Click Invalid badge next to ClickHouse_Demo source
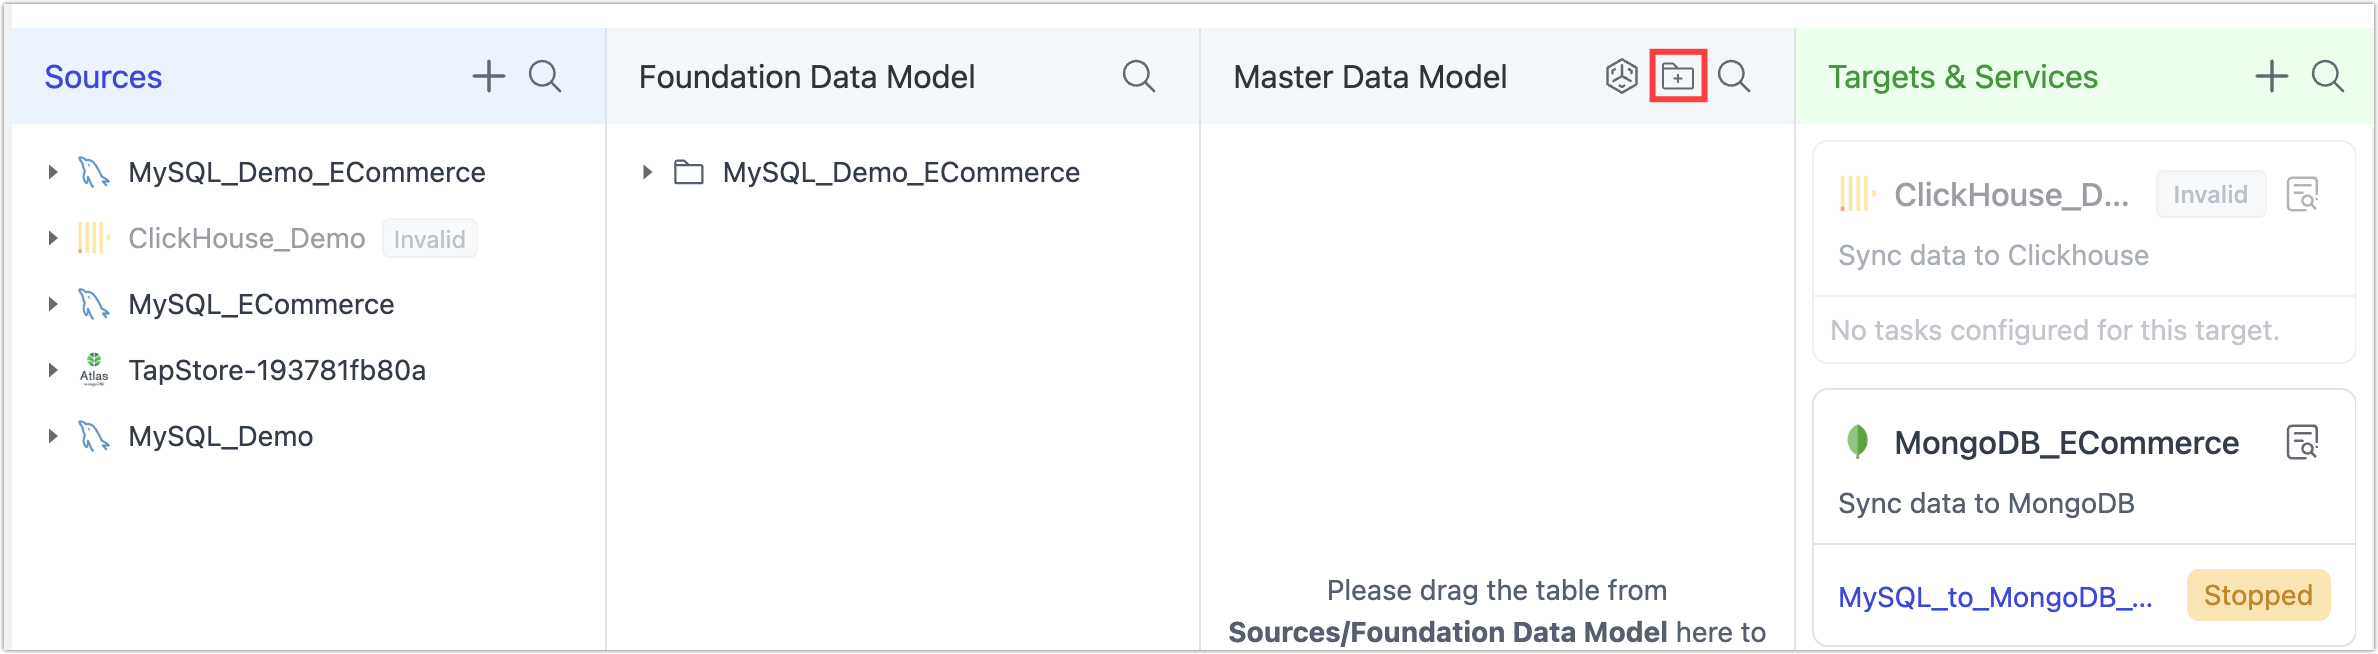This screenshot has height=654, width=2378. (x=430, y=239)
